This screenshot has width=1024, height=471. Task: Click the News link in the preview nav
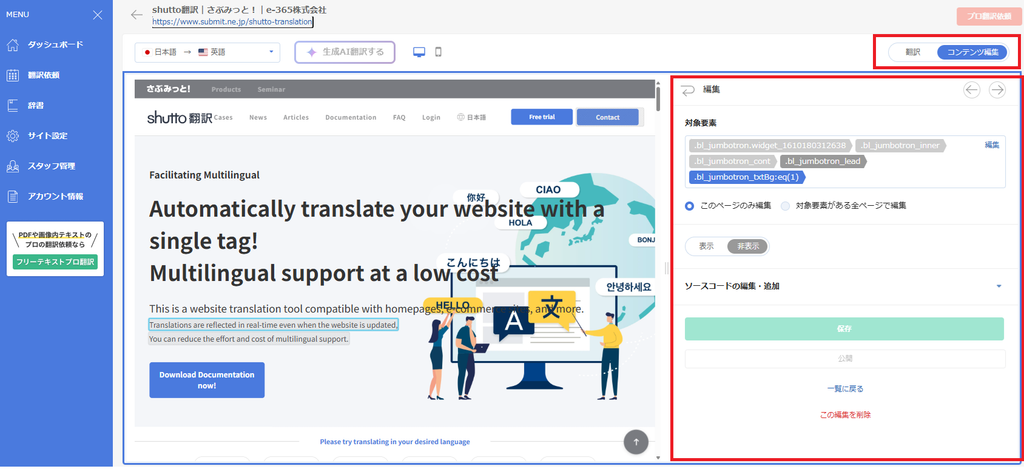tap(258, 118)
